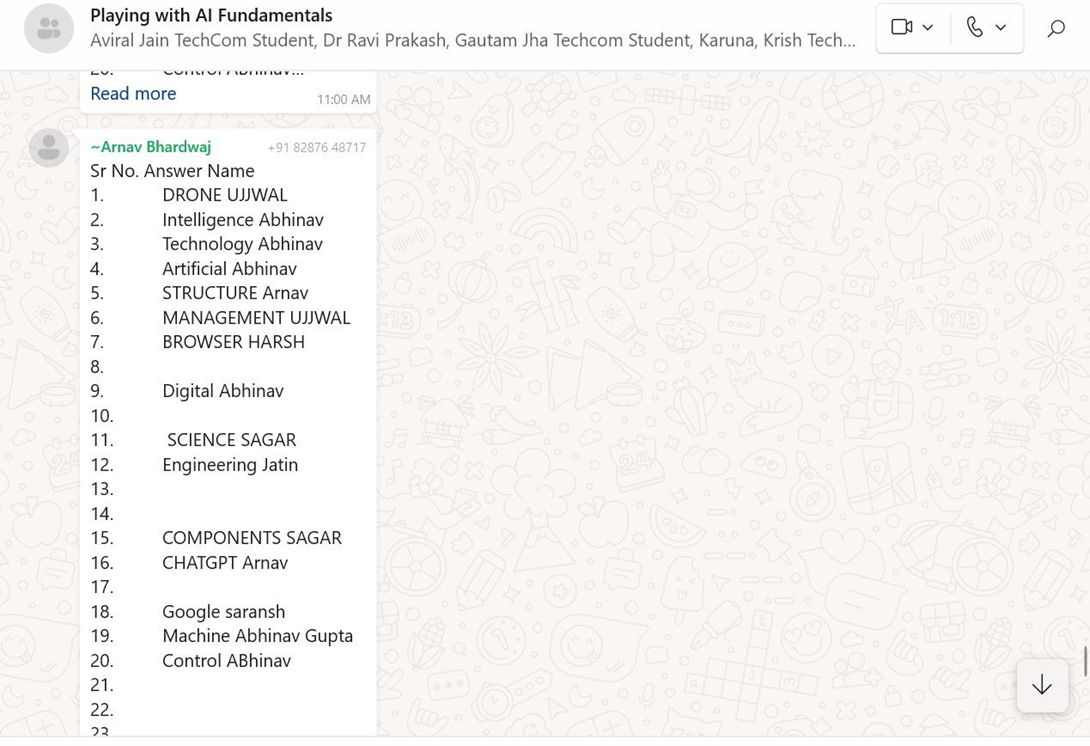Click the empty entry number 14.
This screenshot has height=746, width=1090.
pyautogui.click(x=101, y=514)
